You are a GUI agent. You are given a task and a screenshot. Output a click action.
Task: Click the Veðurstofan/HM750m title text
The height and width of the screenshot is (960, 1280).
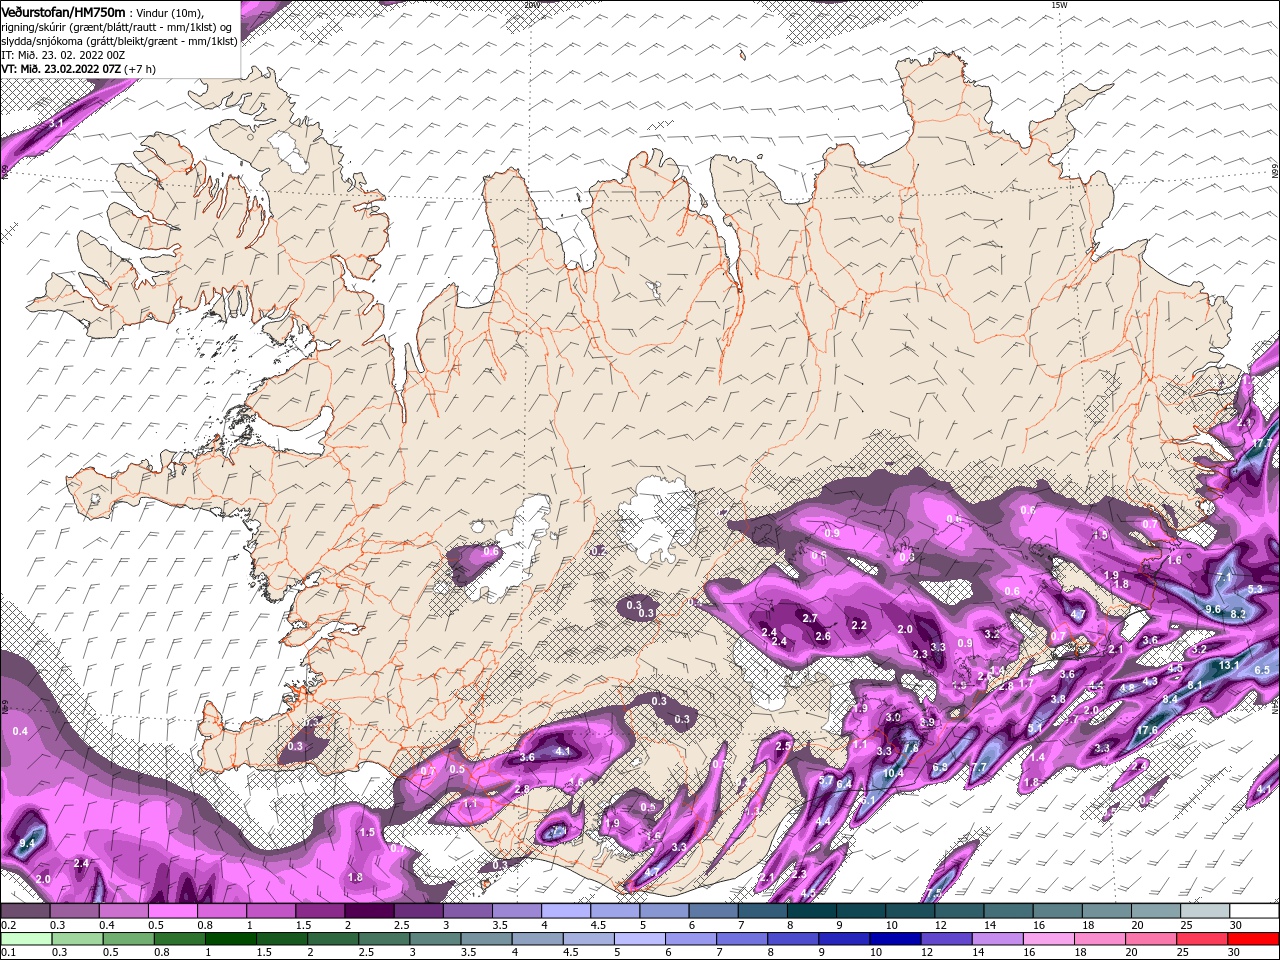click(64, 12)
